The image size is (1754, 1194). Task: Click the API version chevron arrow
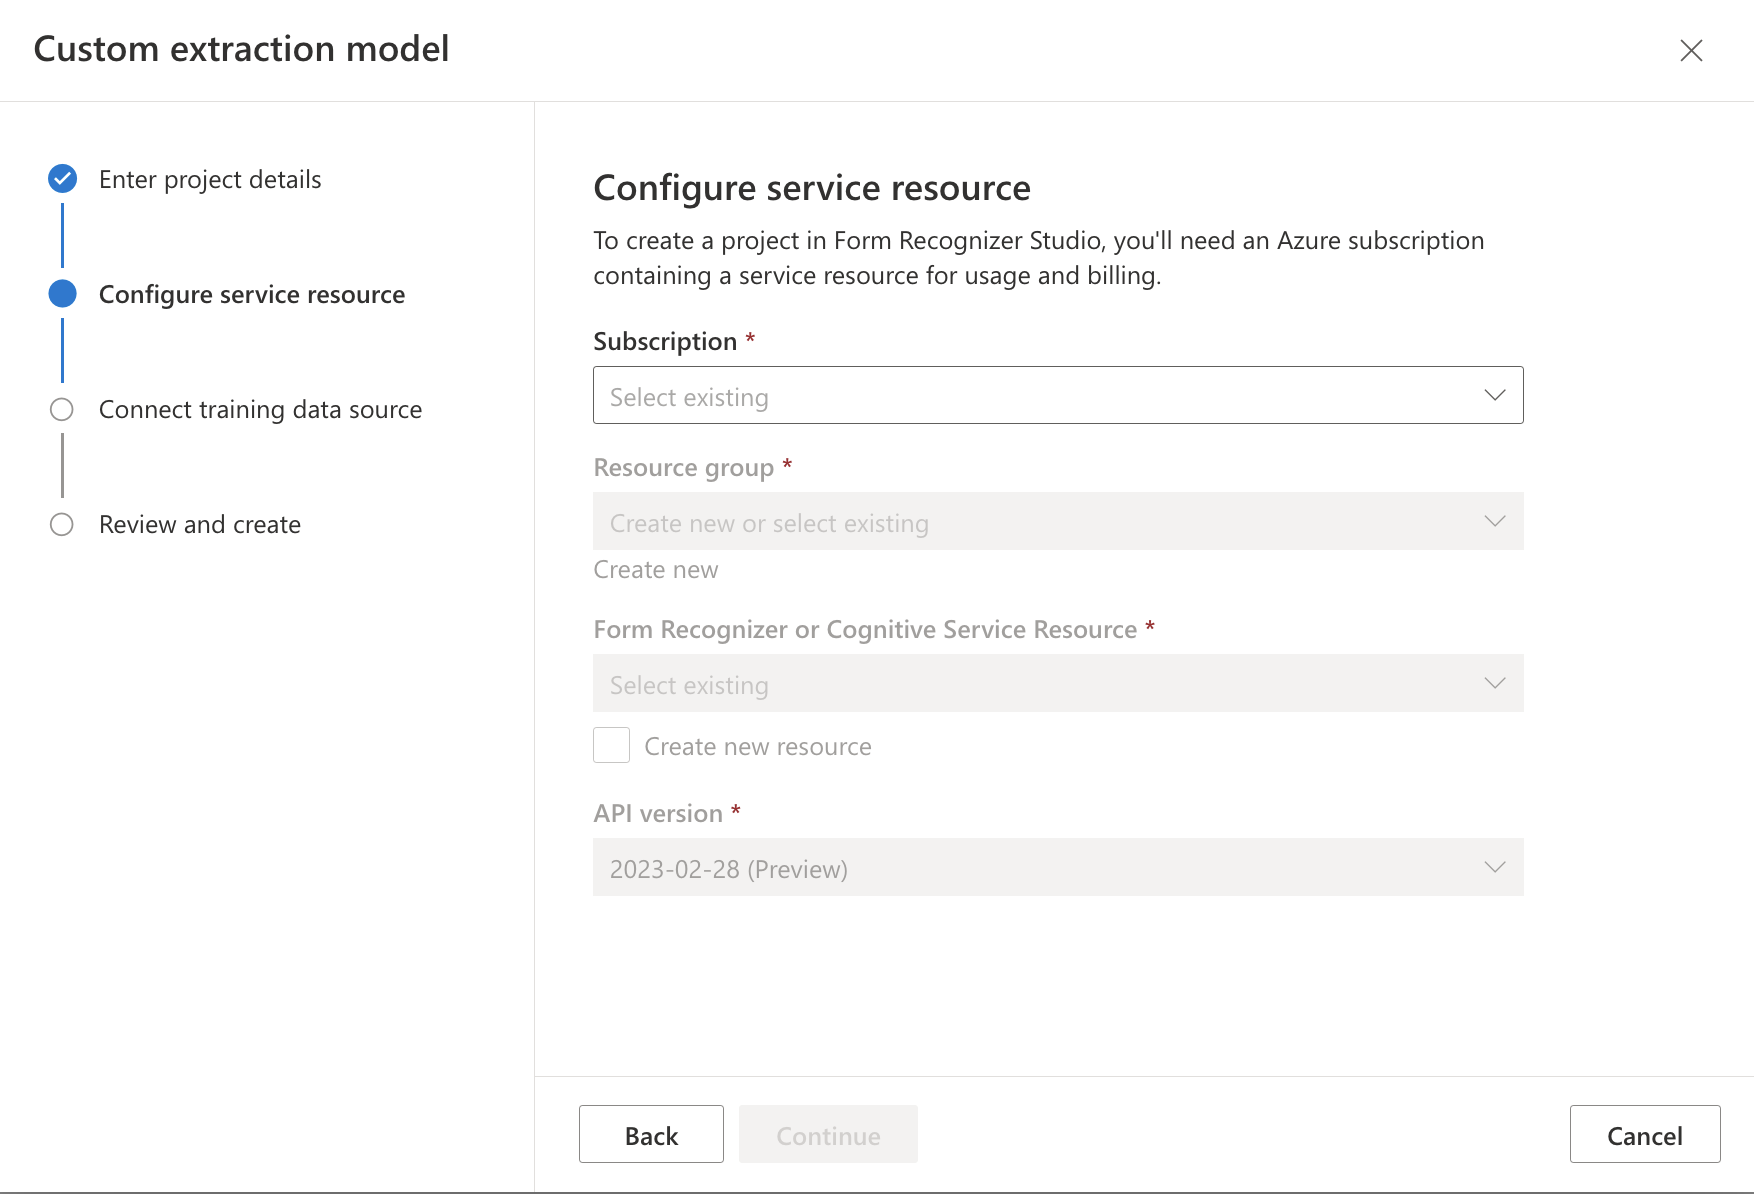1495,867
